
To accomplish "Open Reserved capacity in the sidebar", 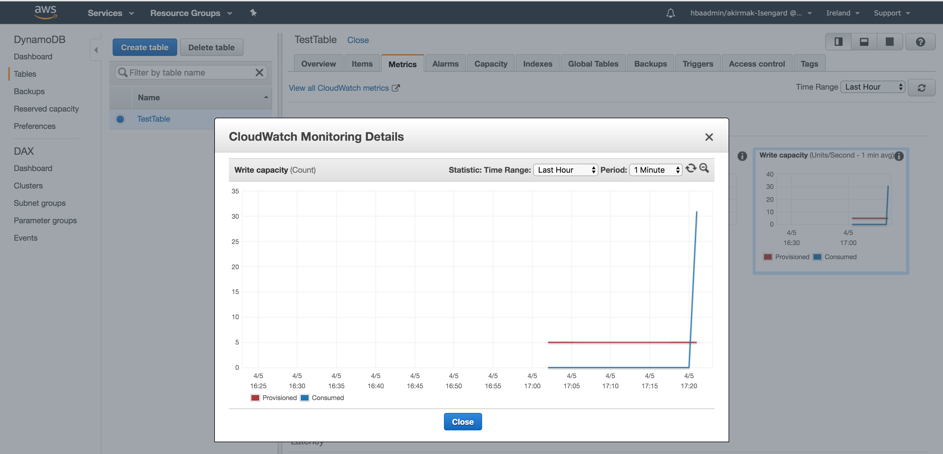I will click(46, 109).
